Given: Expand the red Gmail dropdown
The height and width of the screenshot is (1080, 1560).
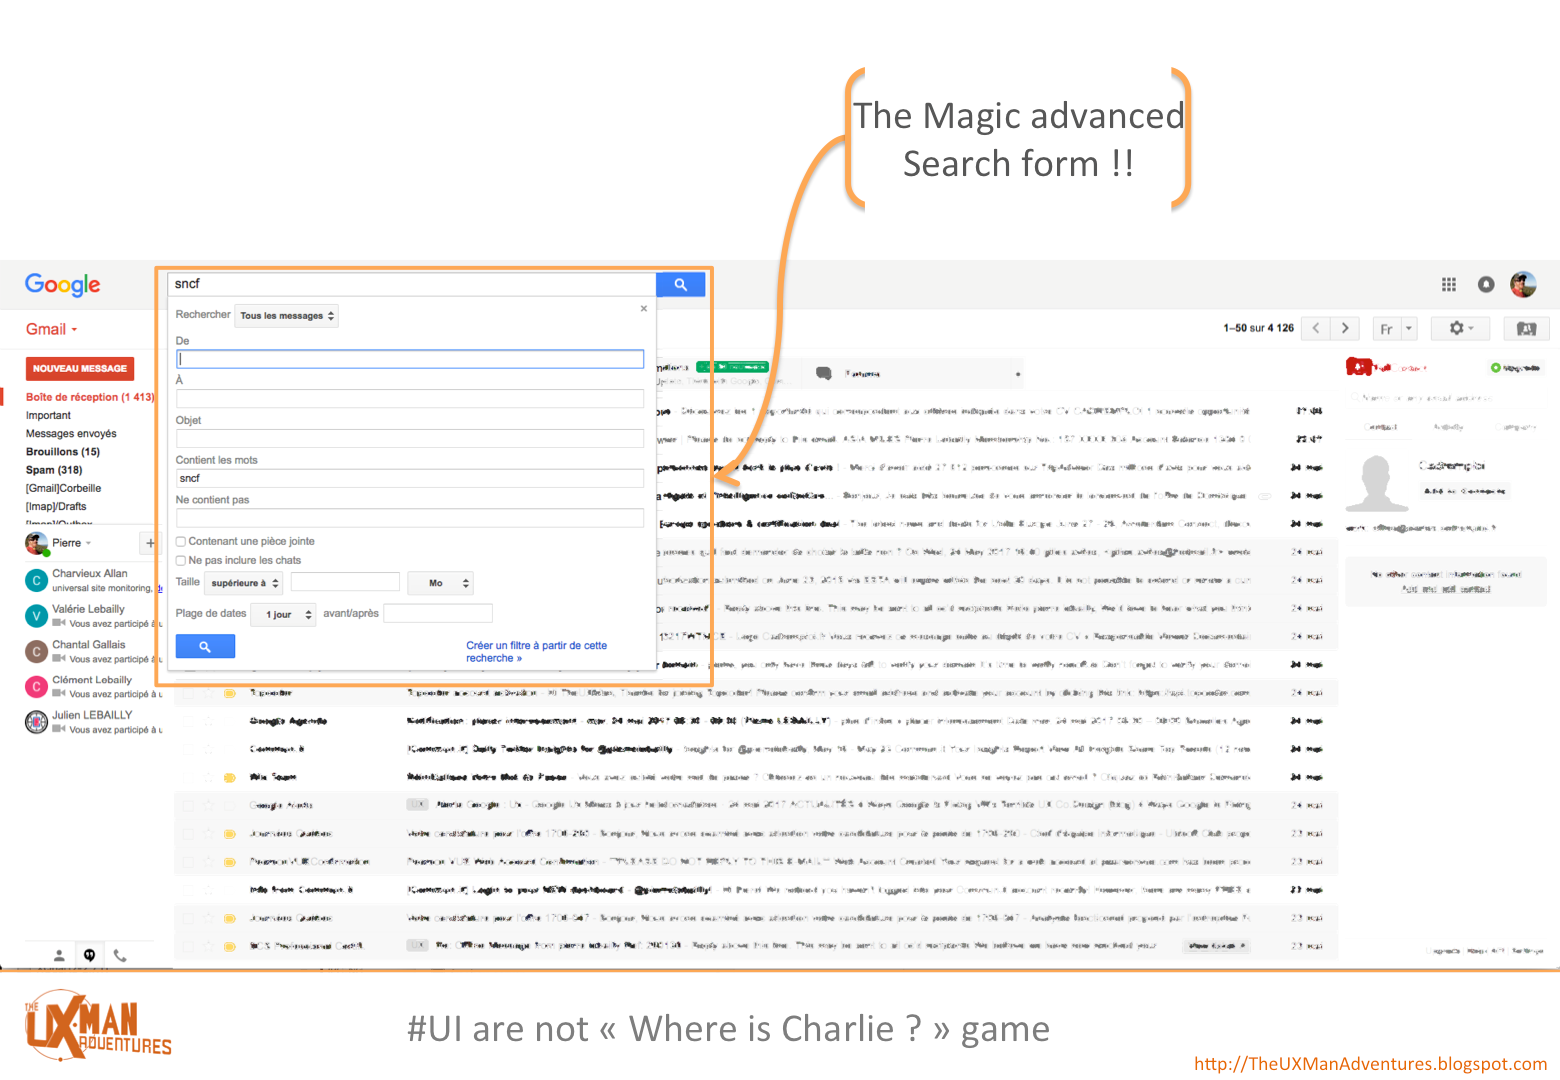Looking at the screenshot, I should pyautogui.click(x=51, y=329).
